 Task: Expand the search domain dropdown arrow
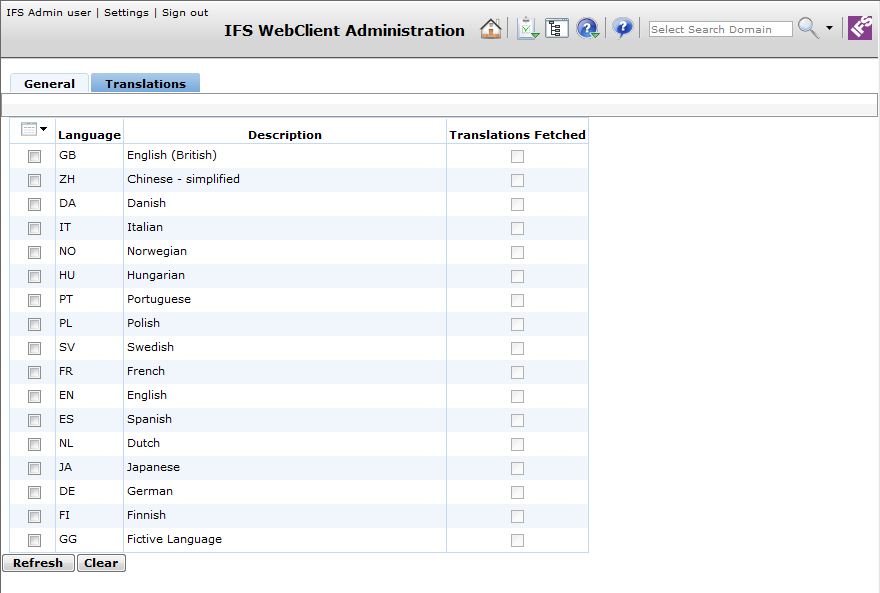(x=829, y=27)
